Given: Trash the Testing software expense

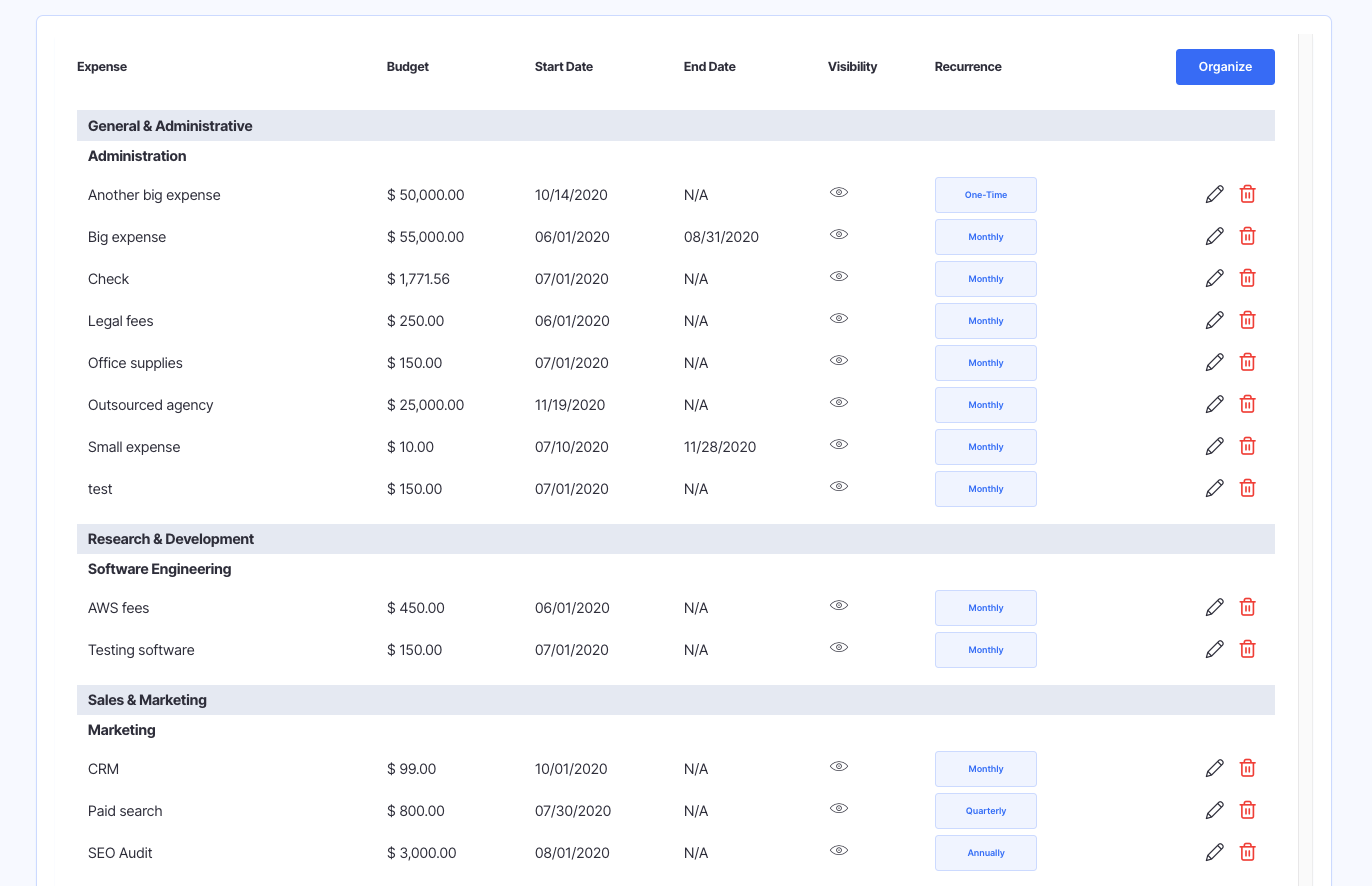Looking at the screenshot, I should point(1247,649).
